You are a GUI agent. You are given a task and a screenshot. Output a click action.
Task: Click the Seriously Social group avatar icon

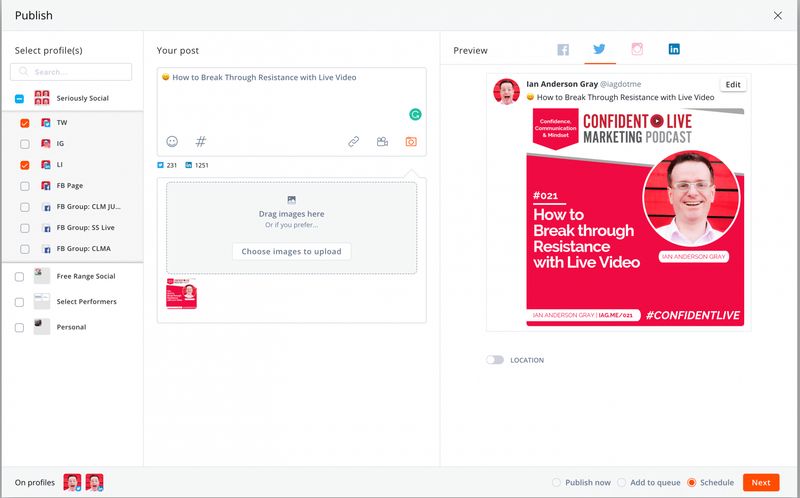pyautogui.click(x=42, y=97)
